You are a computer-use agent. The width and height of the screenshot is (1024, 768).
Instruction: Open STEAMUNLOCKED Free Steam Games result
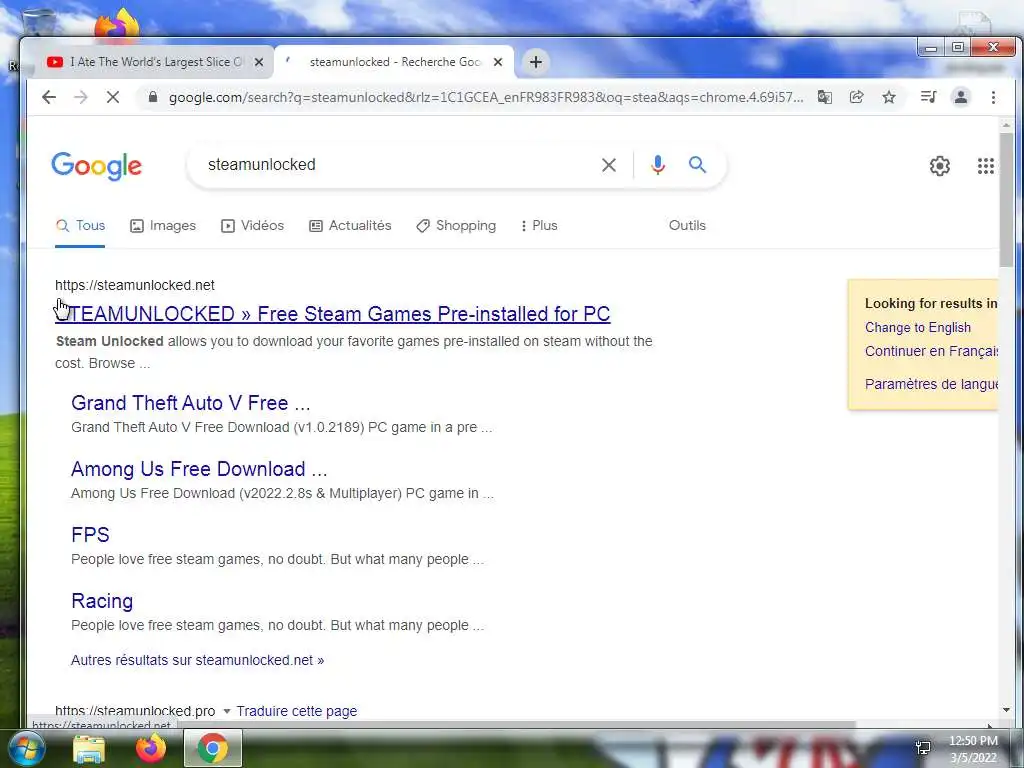332,314
